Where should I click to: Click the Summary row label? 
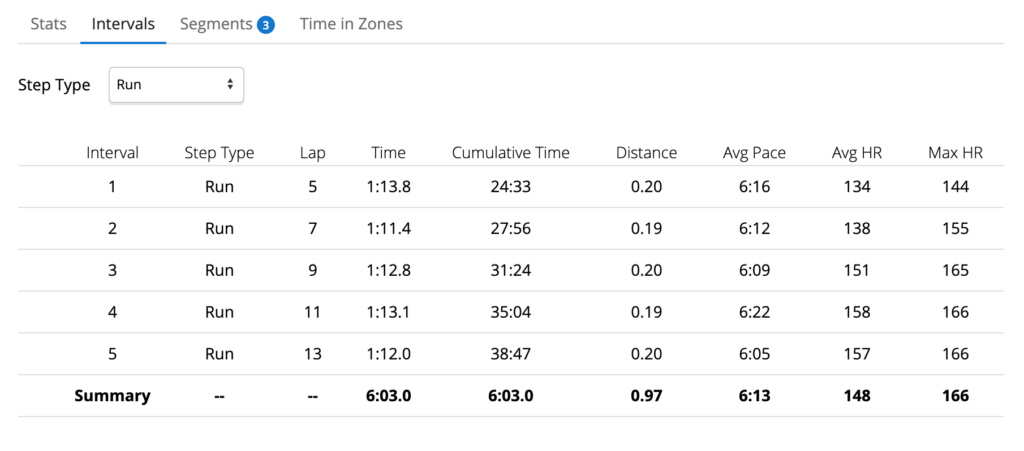point(112,396)
